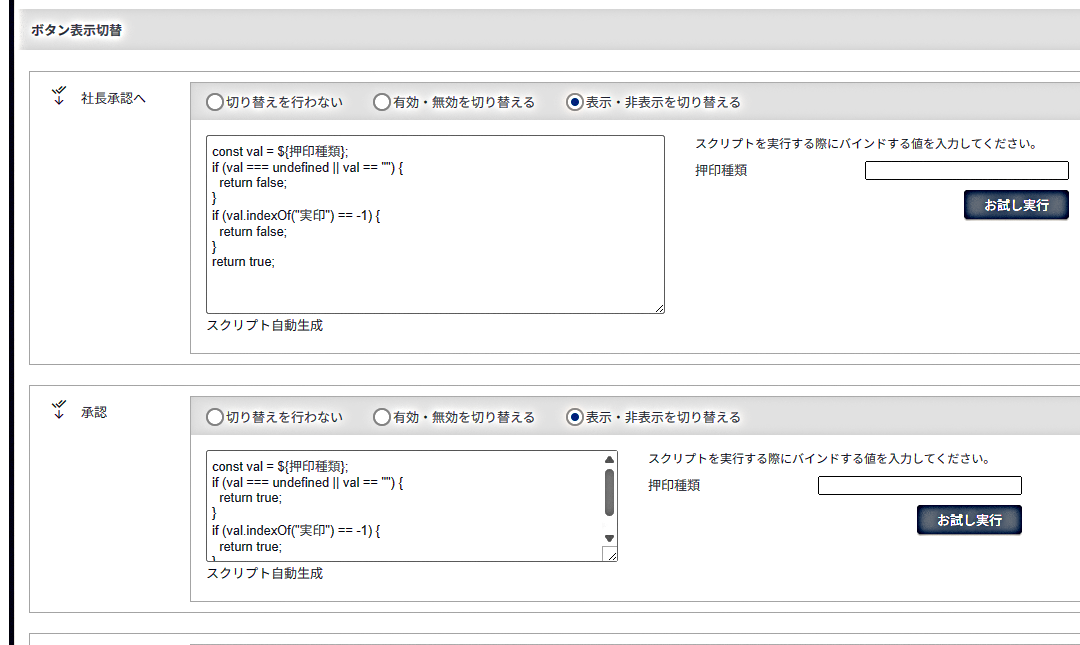
Task: Click the scrollbar thumb in 承認 script box
Action: [x=609, y=492]
